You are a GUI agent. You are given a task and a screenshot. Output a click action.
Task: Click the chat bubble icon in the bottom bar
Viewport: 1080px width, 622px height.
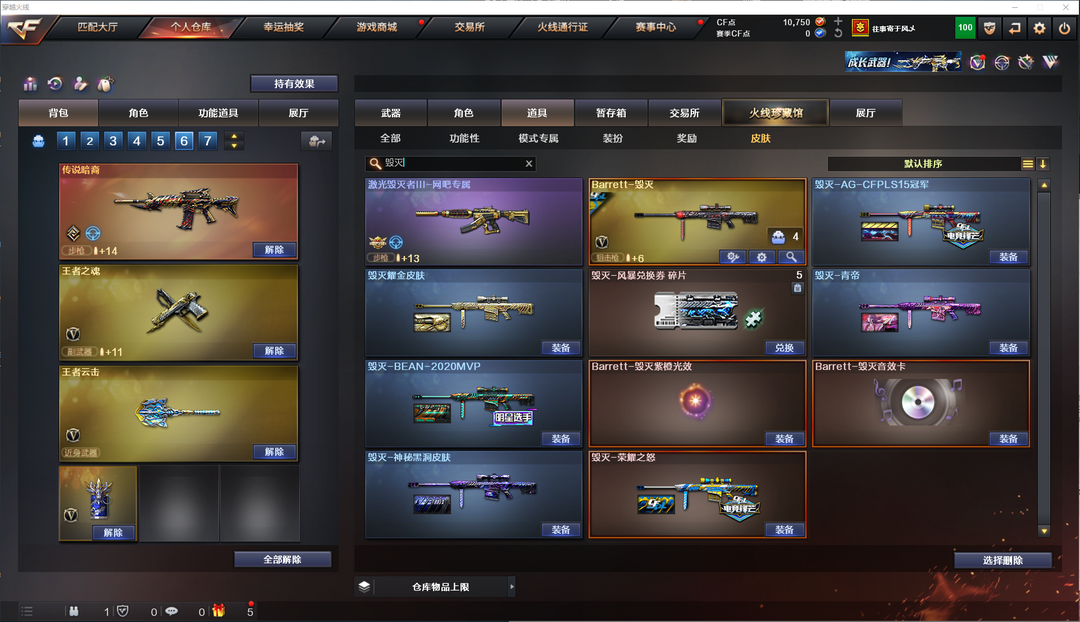point(172,611)
